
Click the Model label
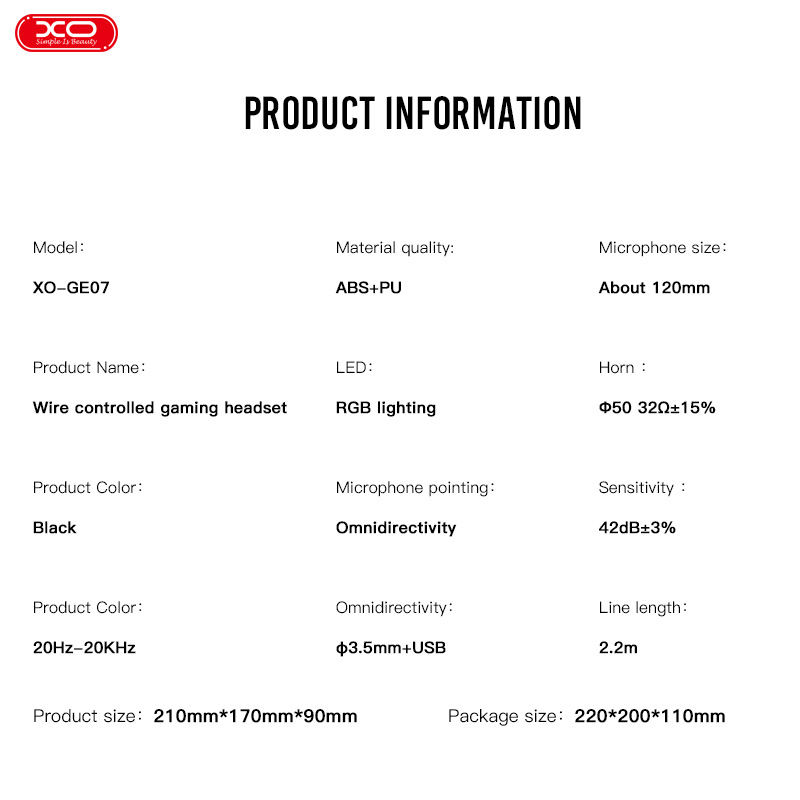58,248
